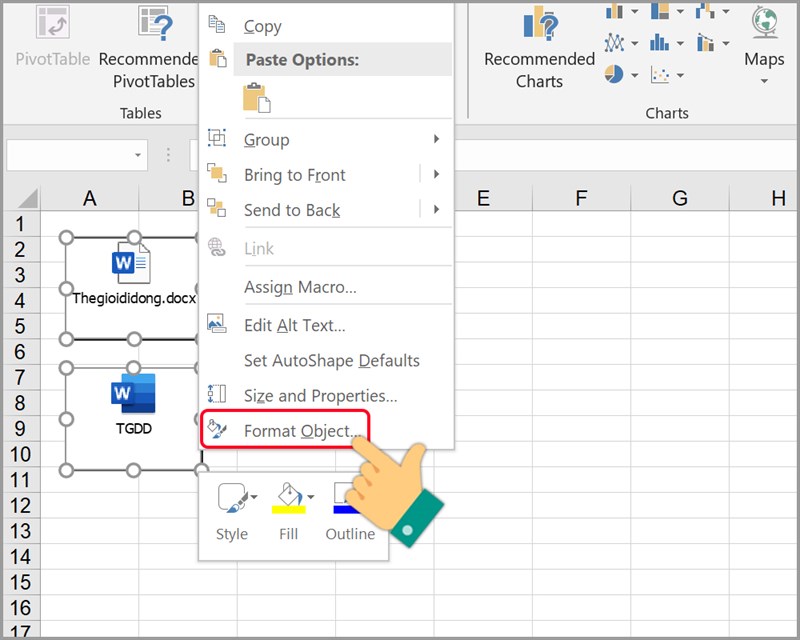Select column G header
This screenshot has width=800, height=640.
tap(680, 198)
